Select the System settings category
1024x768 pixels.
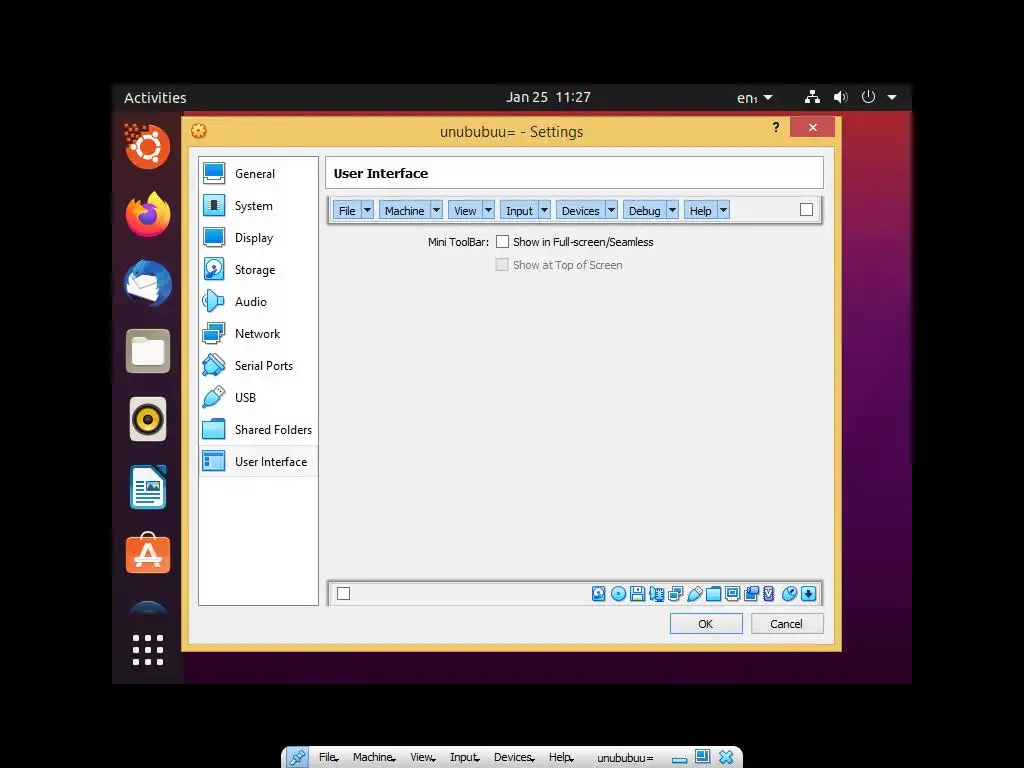(258, 206)
